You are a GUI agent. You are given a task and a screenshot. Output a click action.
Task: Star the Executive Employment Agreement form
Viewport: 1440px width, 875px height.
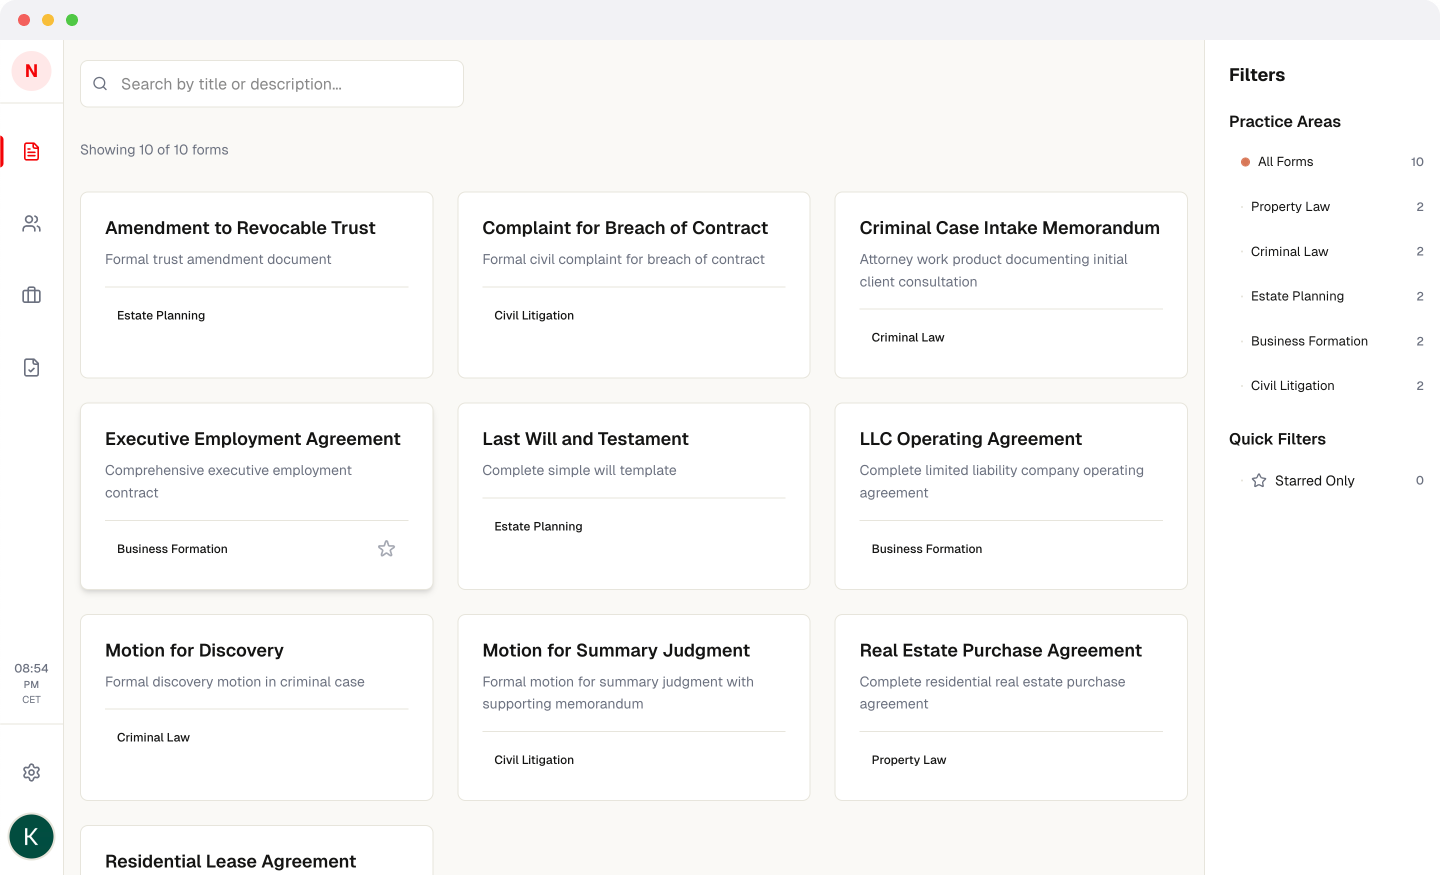pos(386,548)
